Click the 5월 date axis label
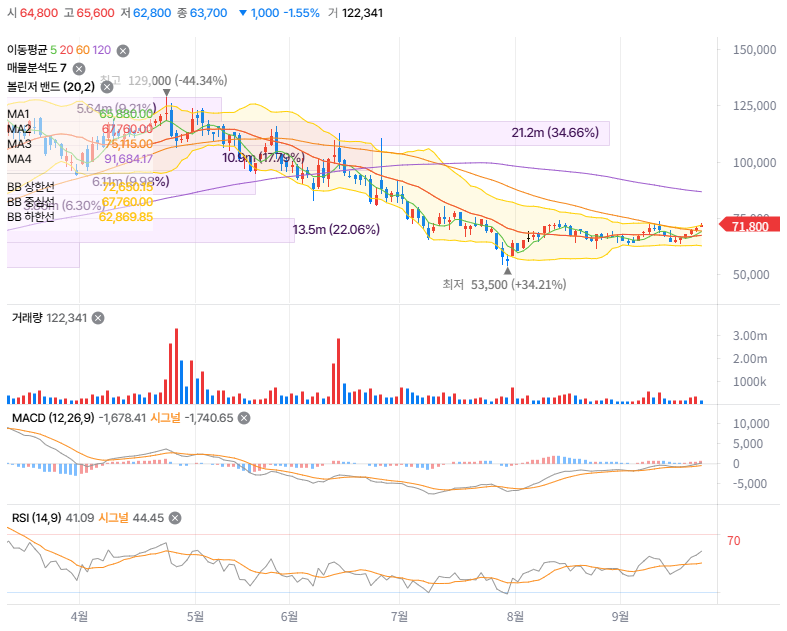This screenshot has height=631, width=787. click(195, 616)
